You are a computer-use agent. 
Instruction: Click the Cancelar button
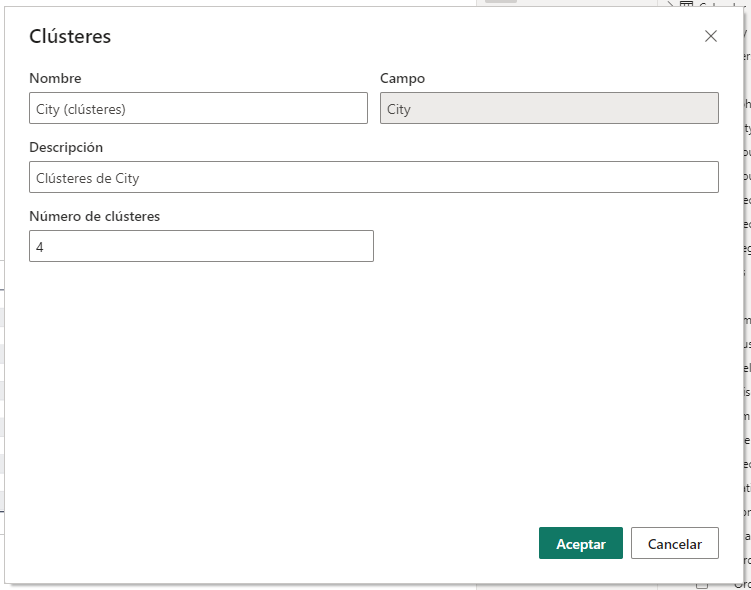(x=675, y=543)
